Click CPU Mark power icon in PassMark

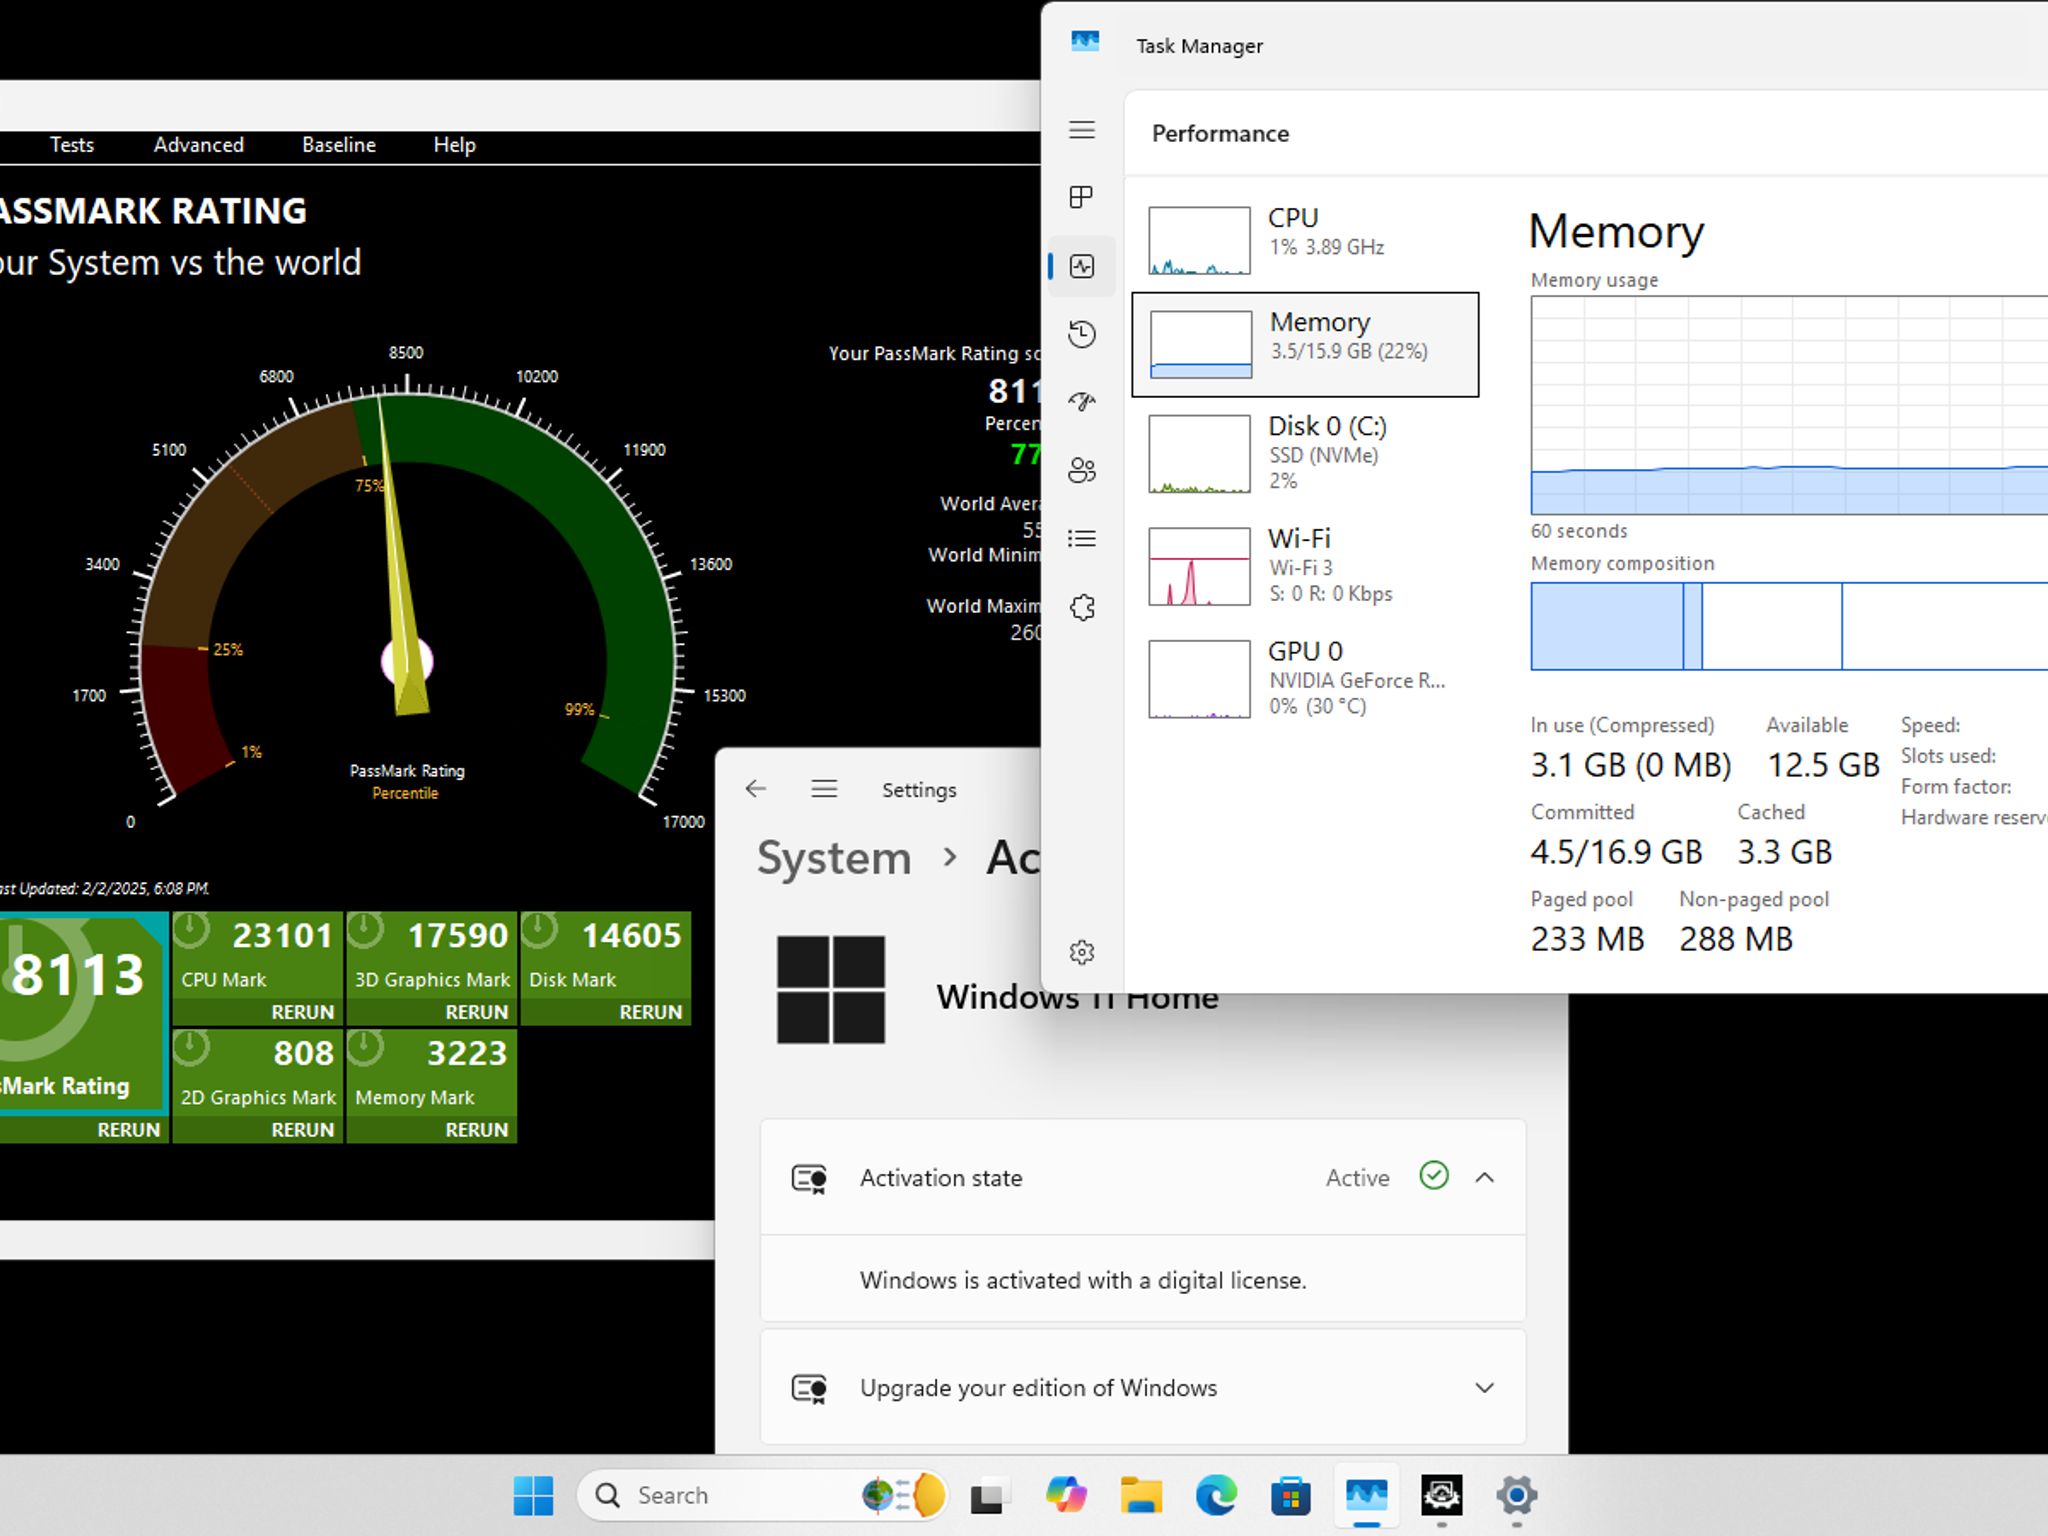[x=191, y=930]
